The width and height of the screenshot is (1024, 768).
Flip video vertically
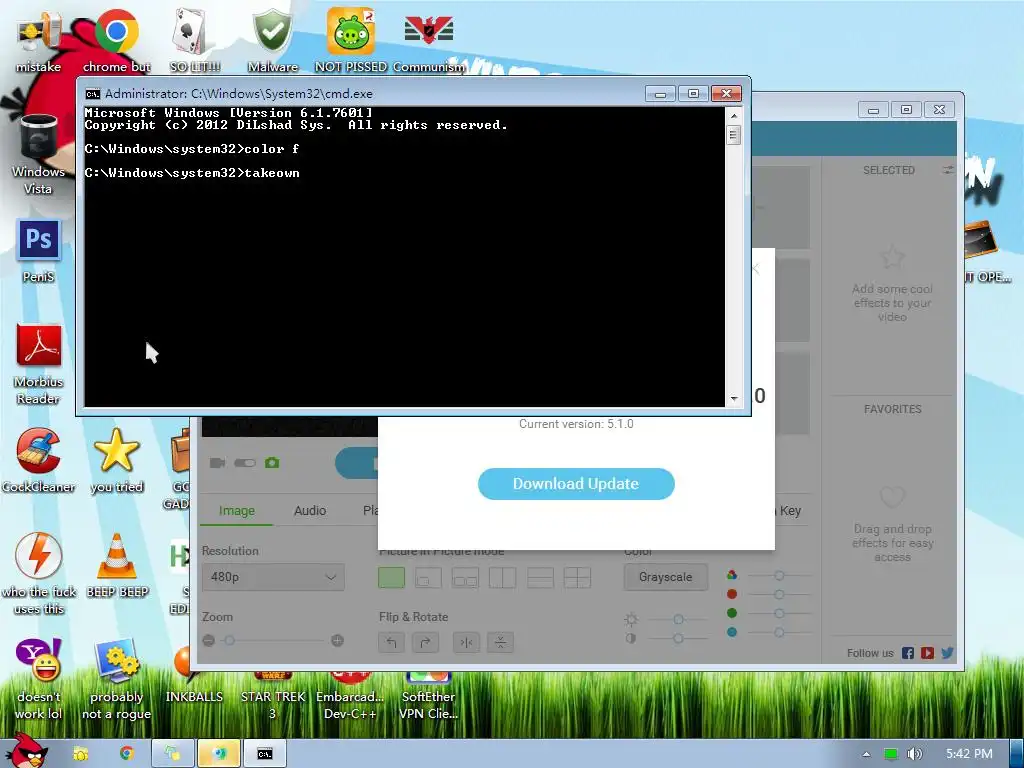point(500,642)
